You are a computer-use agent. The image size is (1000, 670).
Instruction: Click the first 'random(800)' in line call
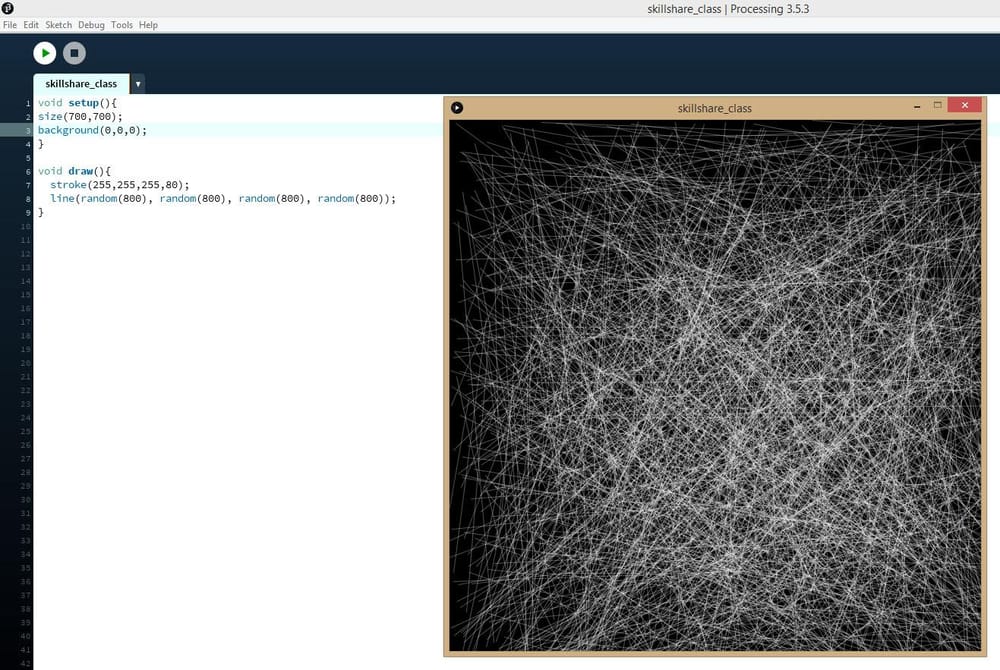(114, 199)
